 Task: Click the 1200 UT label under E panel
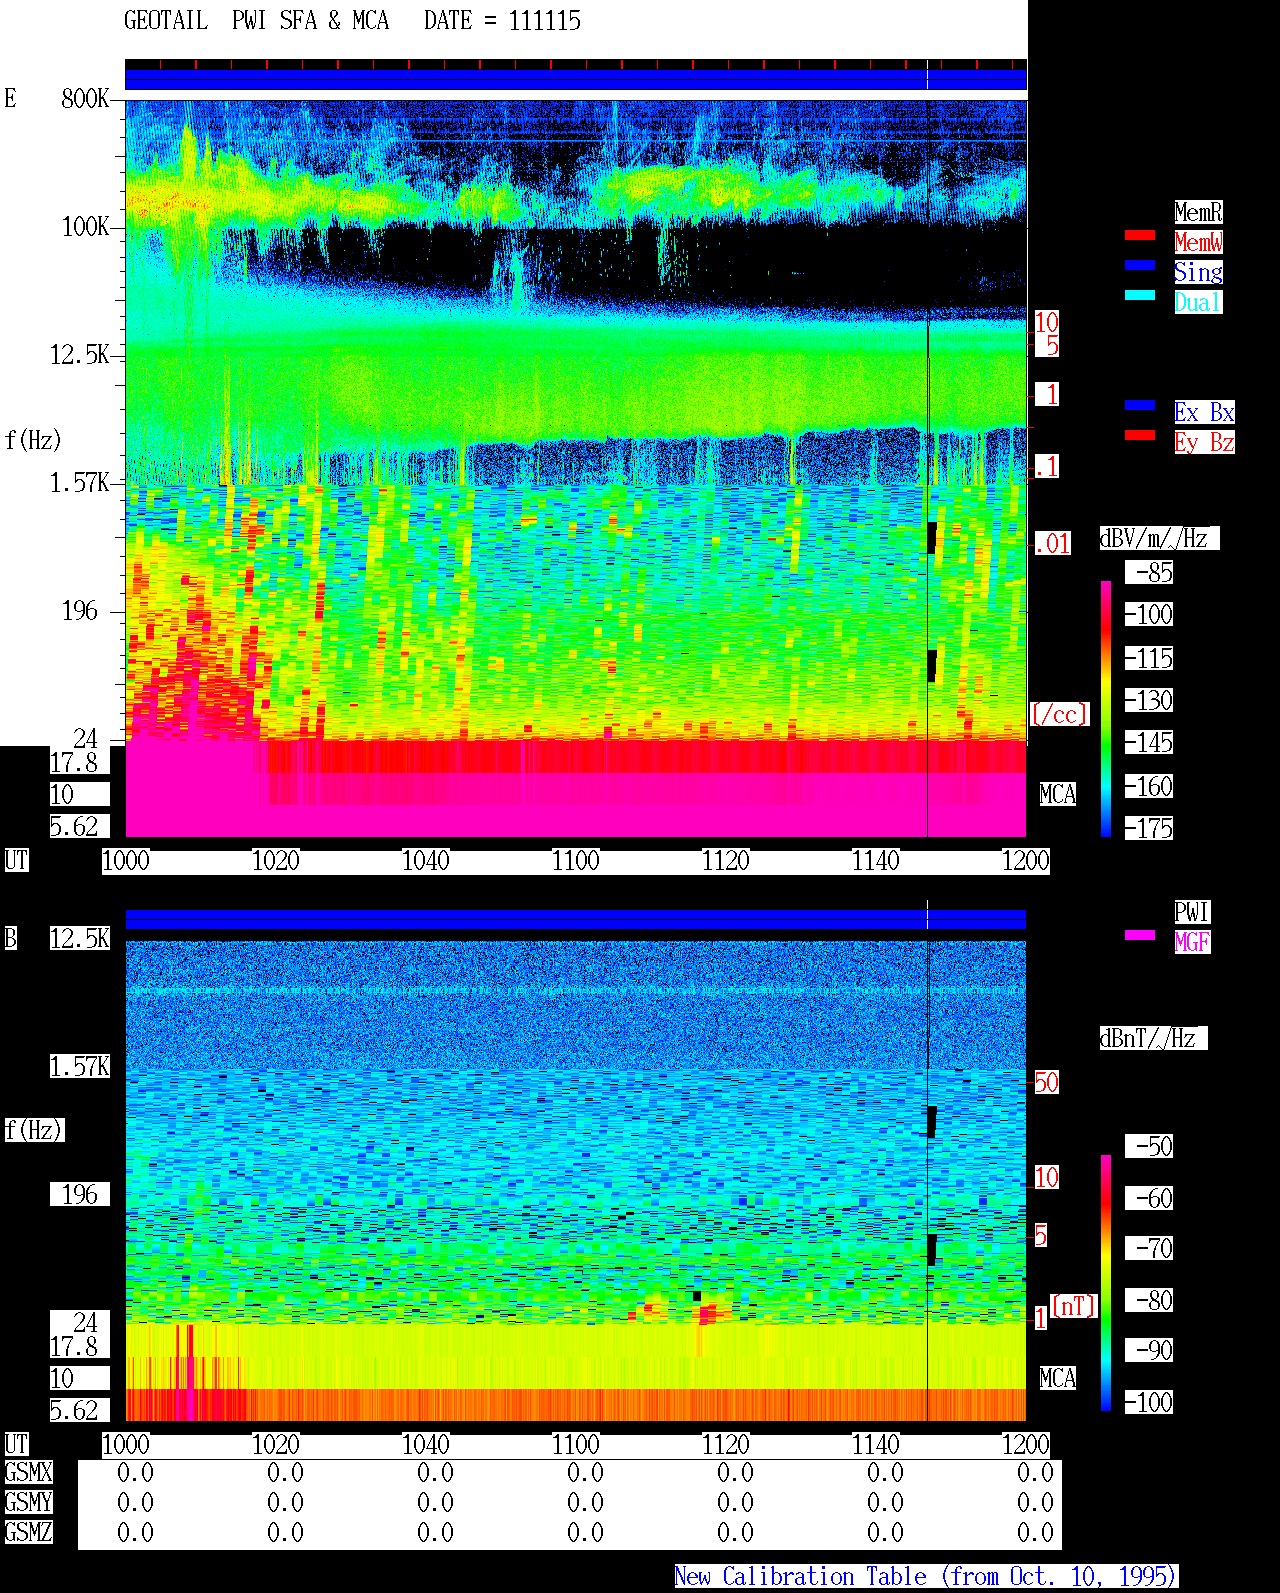(x=1026, y=861)
